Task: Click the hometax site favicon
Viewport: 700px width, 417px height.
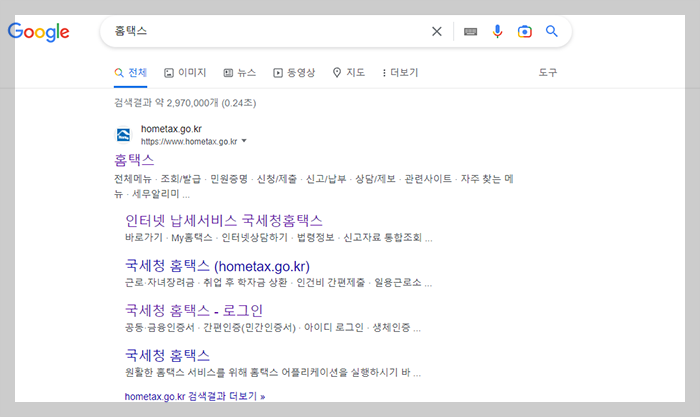Action: click(123, 135)
